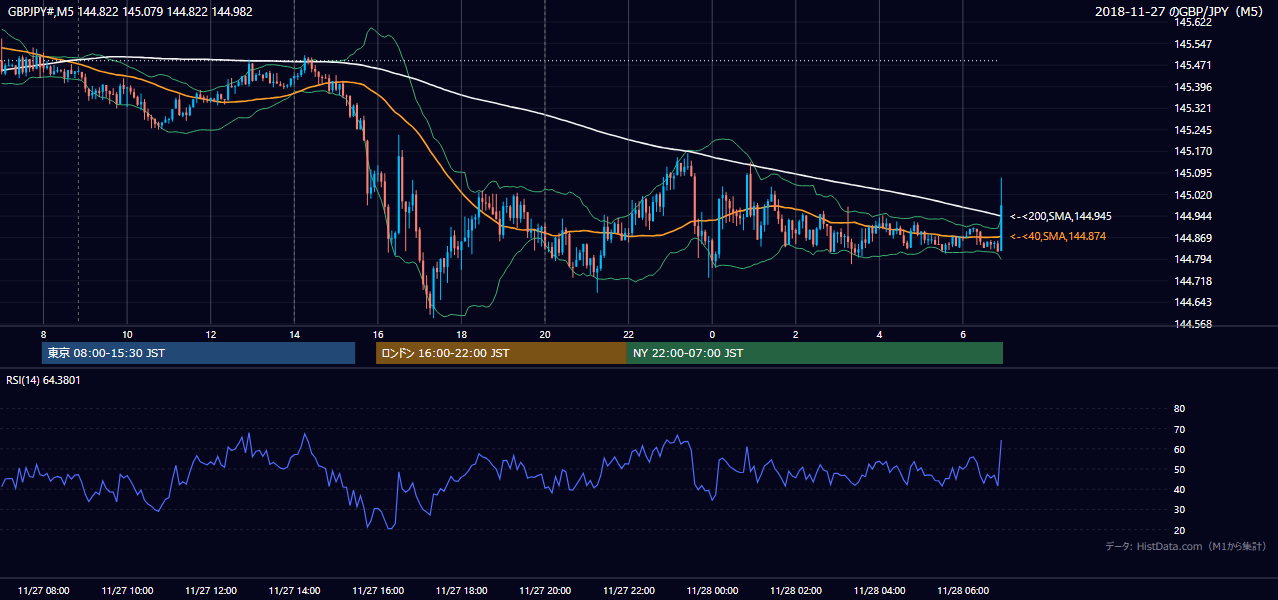Click the 11/27 14:00 date label

click(x=294, y=591)
